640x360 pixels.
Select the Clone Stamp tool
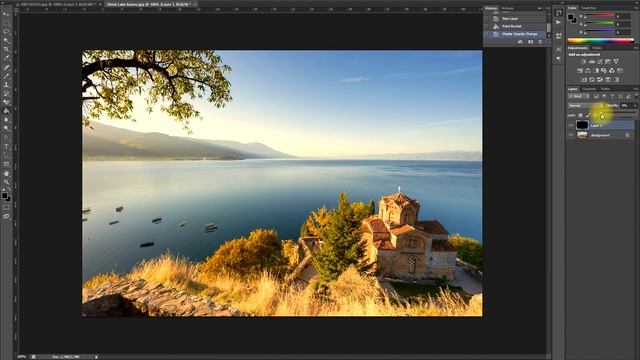click(6, 84)
